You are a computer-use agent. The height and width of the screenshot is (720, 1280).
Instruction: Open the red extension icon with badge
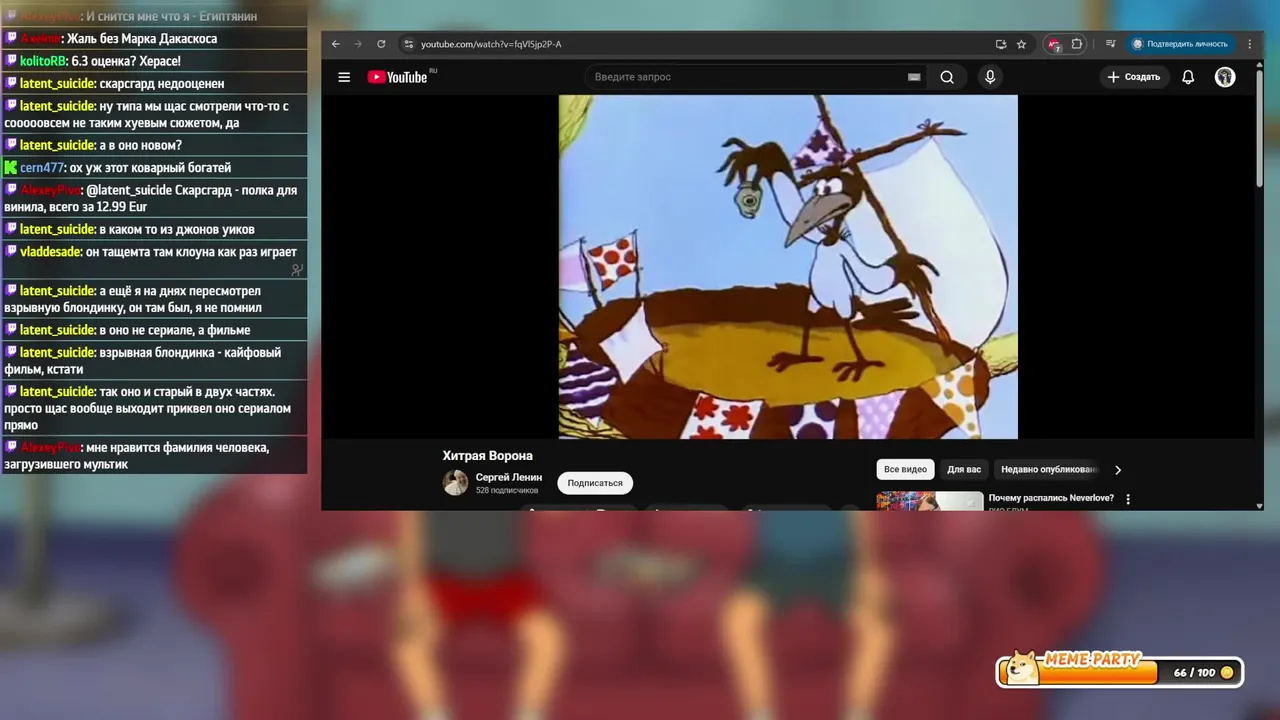tap(1054, 44)
